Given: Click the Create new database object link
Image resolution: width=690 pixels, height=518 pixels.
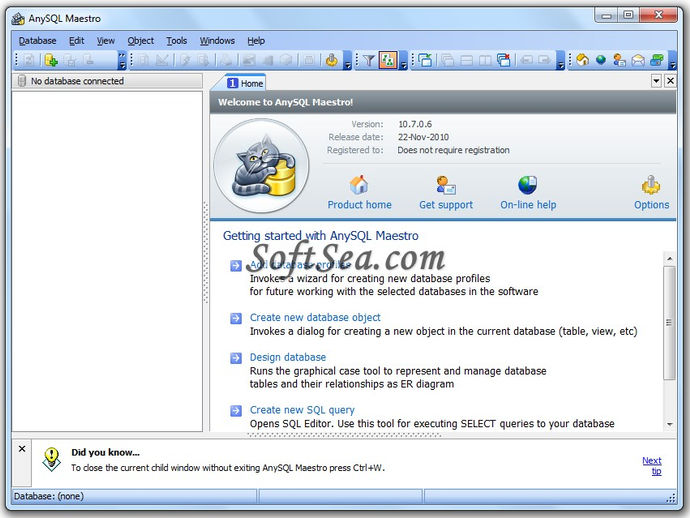Looking at the screenshot, I should pyautogui.click(x=315, y=317).
